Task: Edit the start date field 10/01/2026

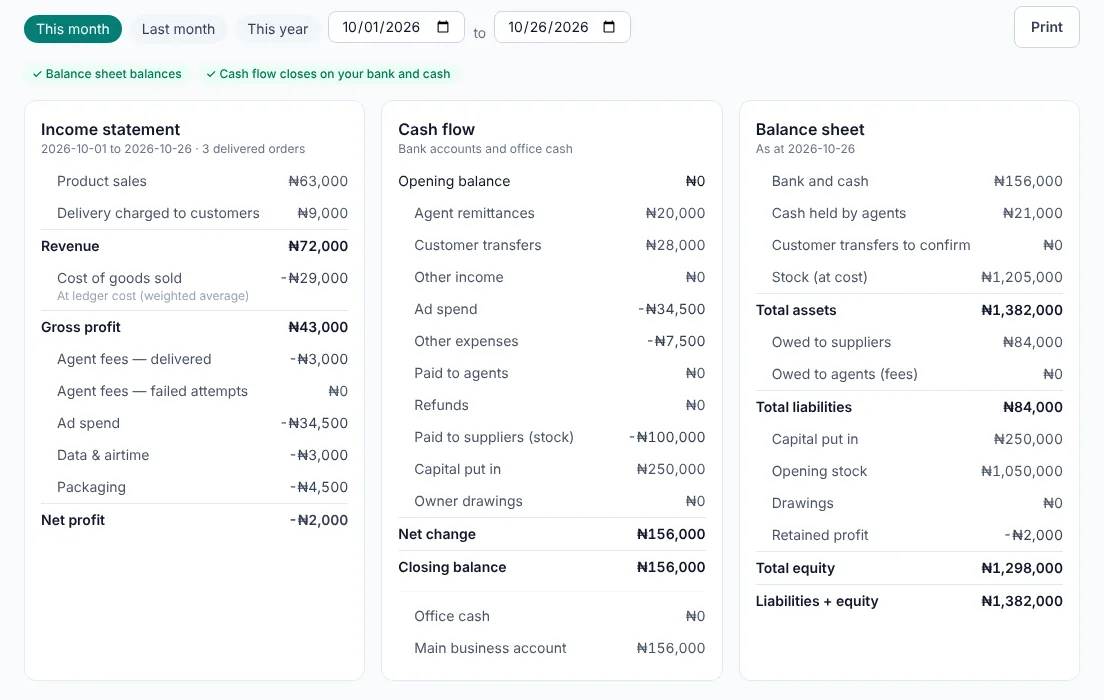Action: [x=396, y=27]
